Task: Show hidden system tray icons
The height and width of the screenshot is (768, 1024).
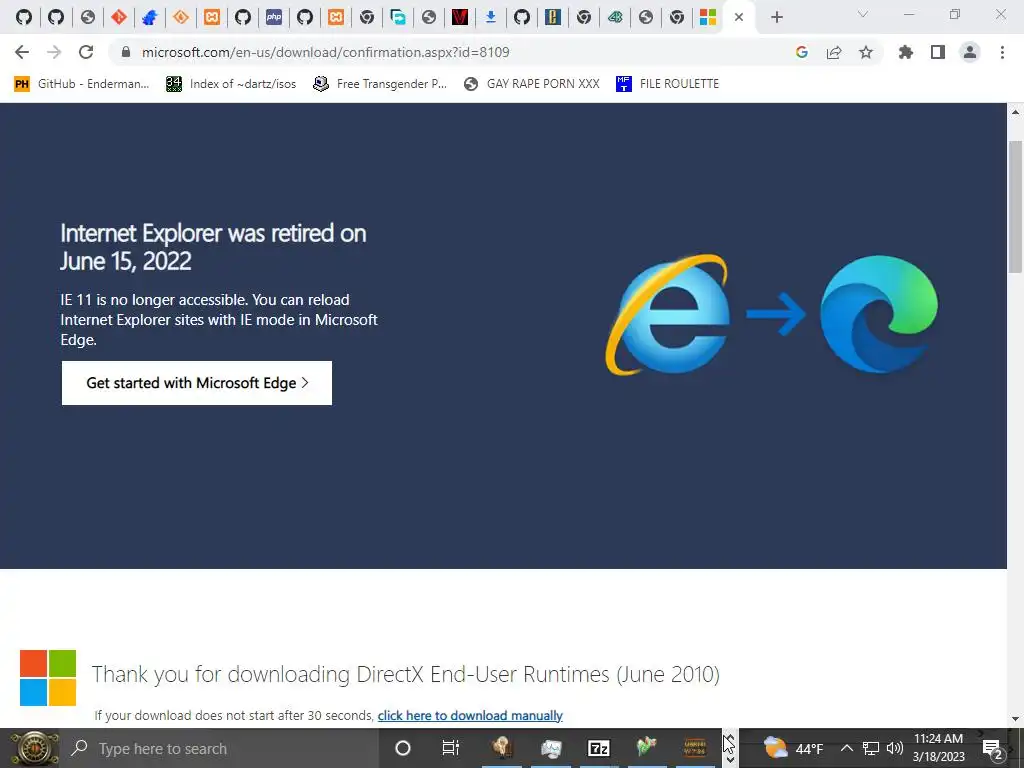Action: (x=846, y=748)
